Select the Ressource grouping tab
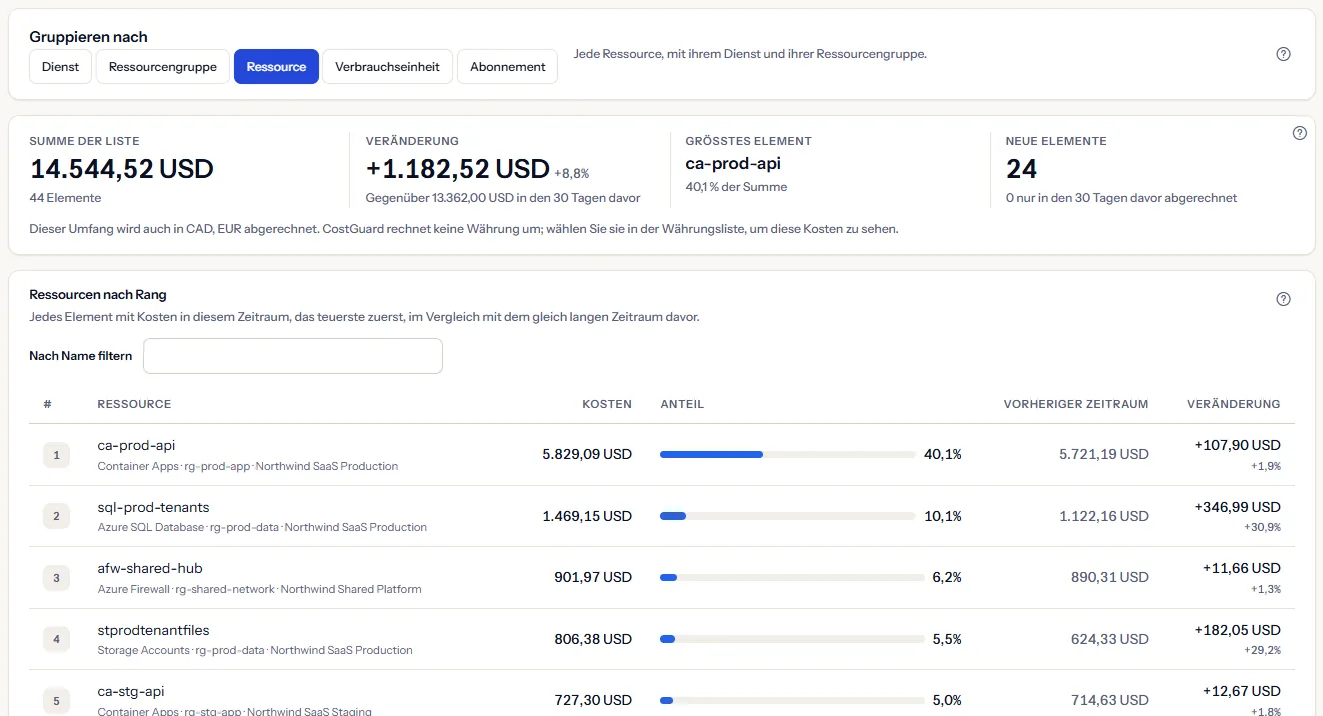The height and width of the screenshot is (716, 1323). tap(276, 67)
